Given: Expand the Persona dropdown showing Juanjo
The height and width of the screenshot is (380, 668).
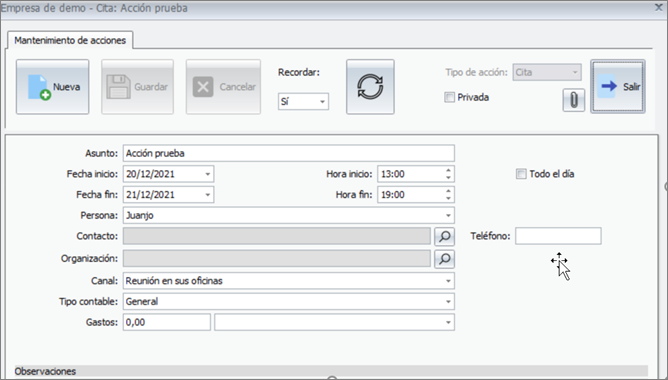Looking at the screenshot, I should click(x=448, y=216).
